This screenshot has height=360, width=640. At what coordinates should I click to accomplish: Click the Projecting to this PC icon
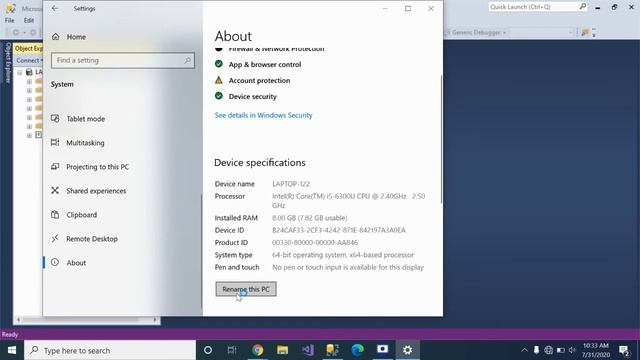pyautogui.click(x=55, y=167)
